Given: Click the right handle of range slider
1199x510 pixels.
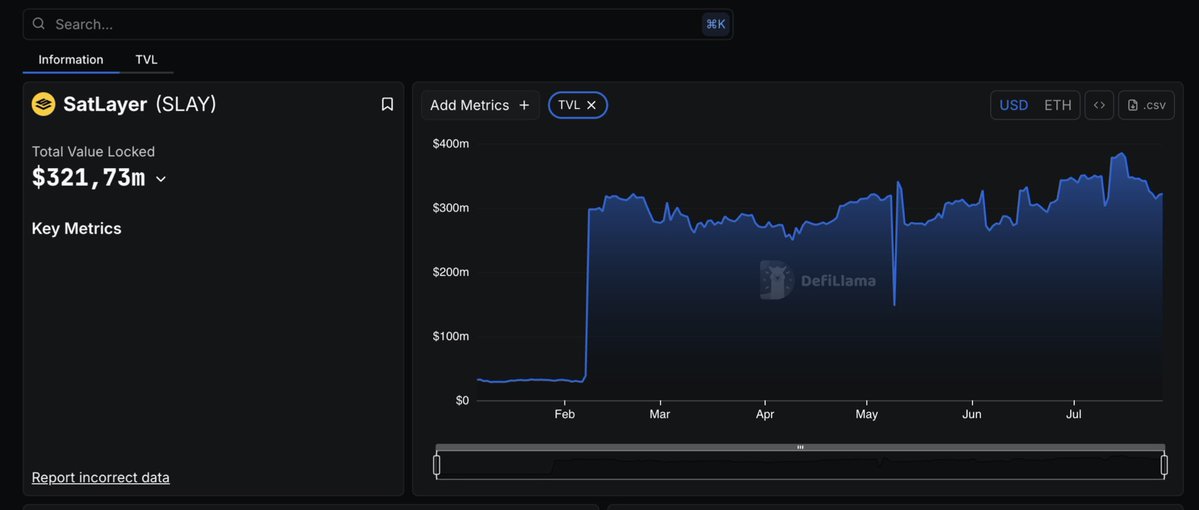Looking at the screenshot, I should pyautogui.click(x=1165, y=465).
